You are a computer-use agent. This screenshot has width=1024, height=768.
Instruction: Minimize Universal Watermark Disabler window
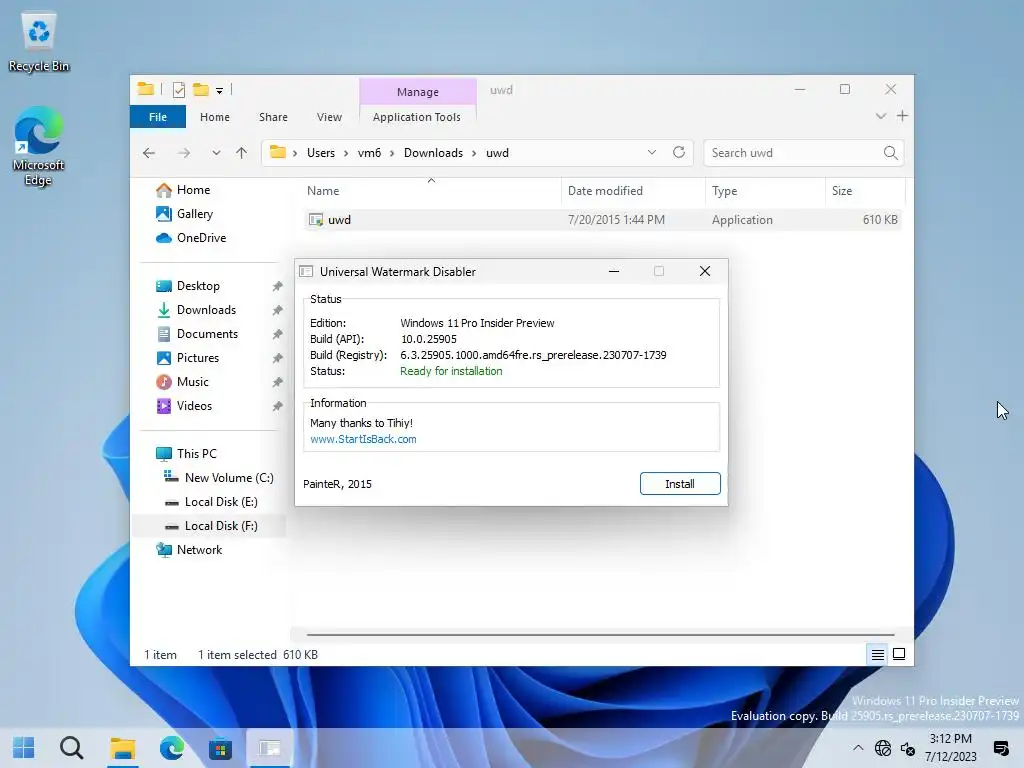[x=614, y=271]
